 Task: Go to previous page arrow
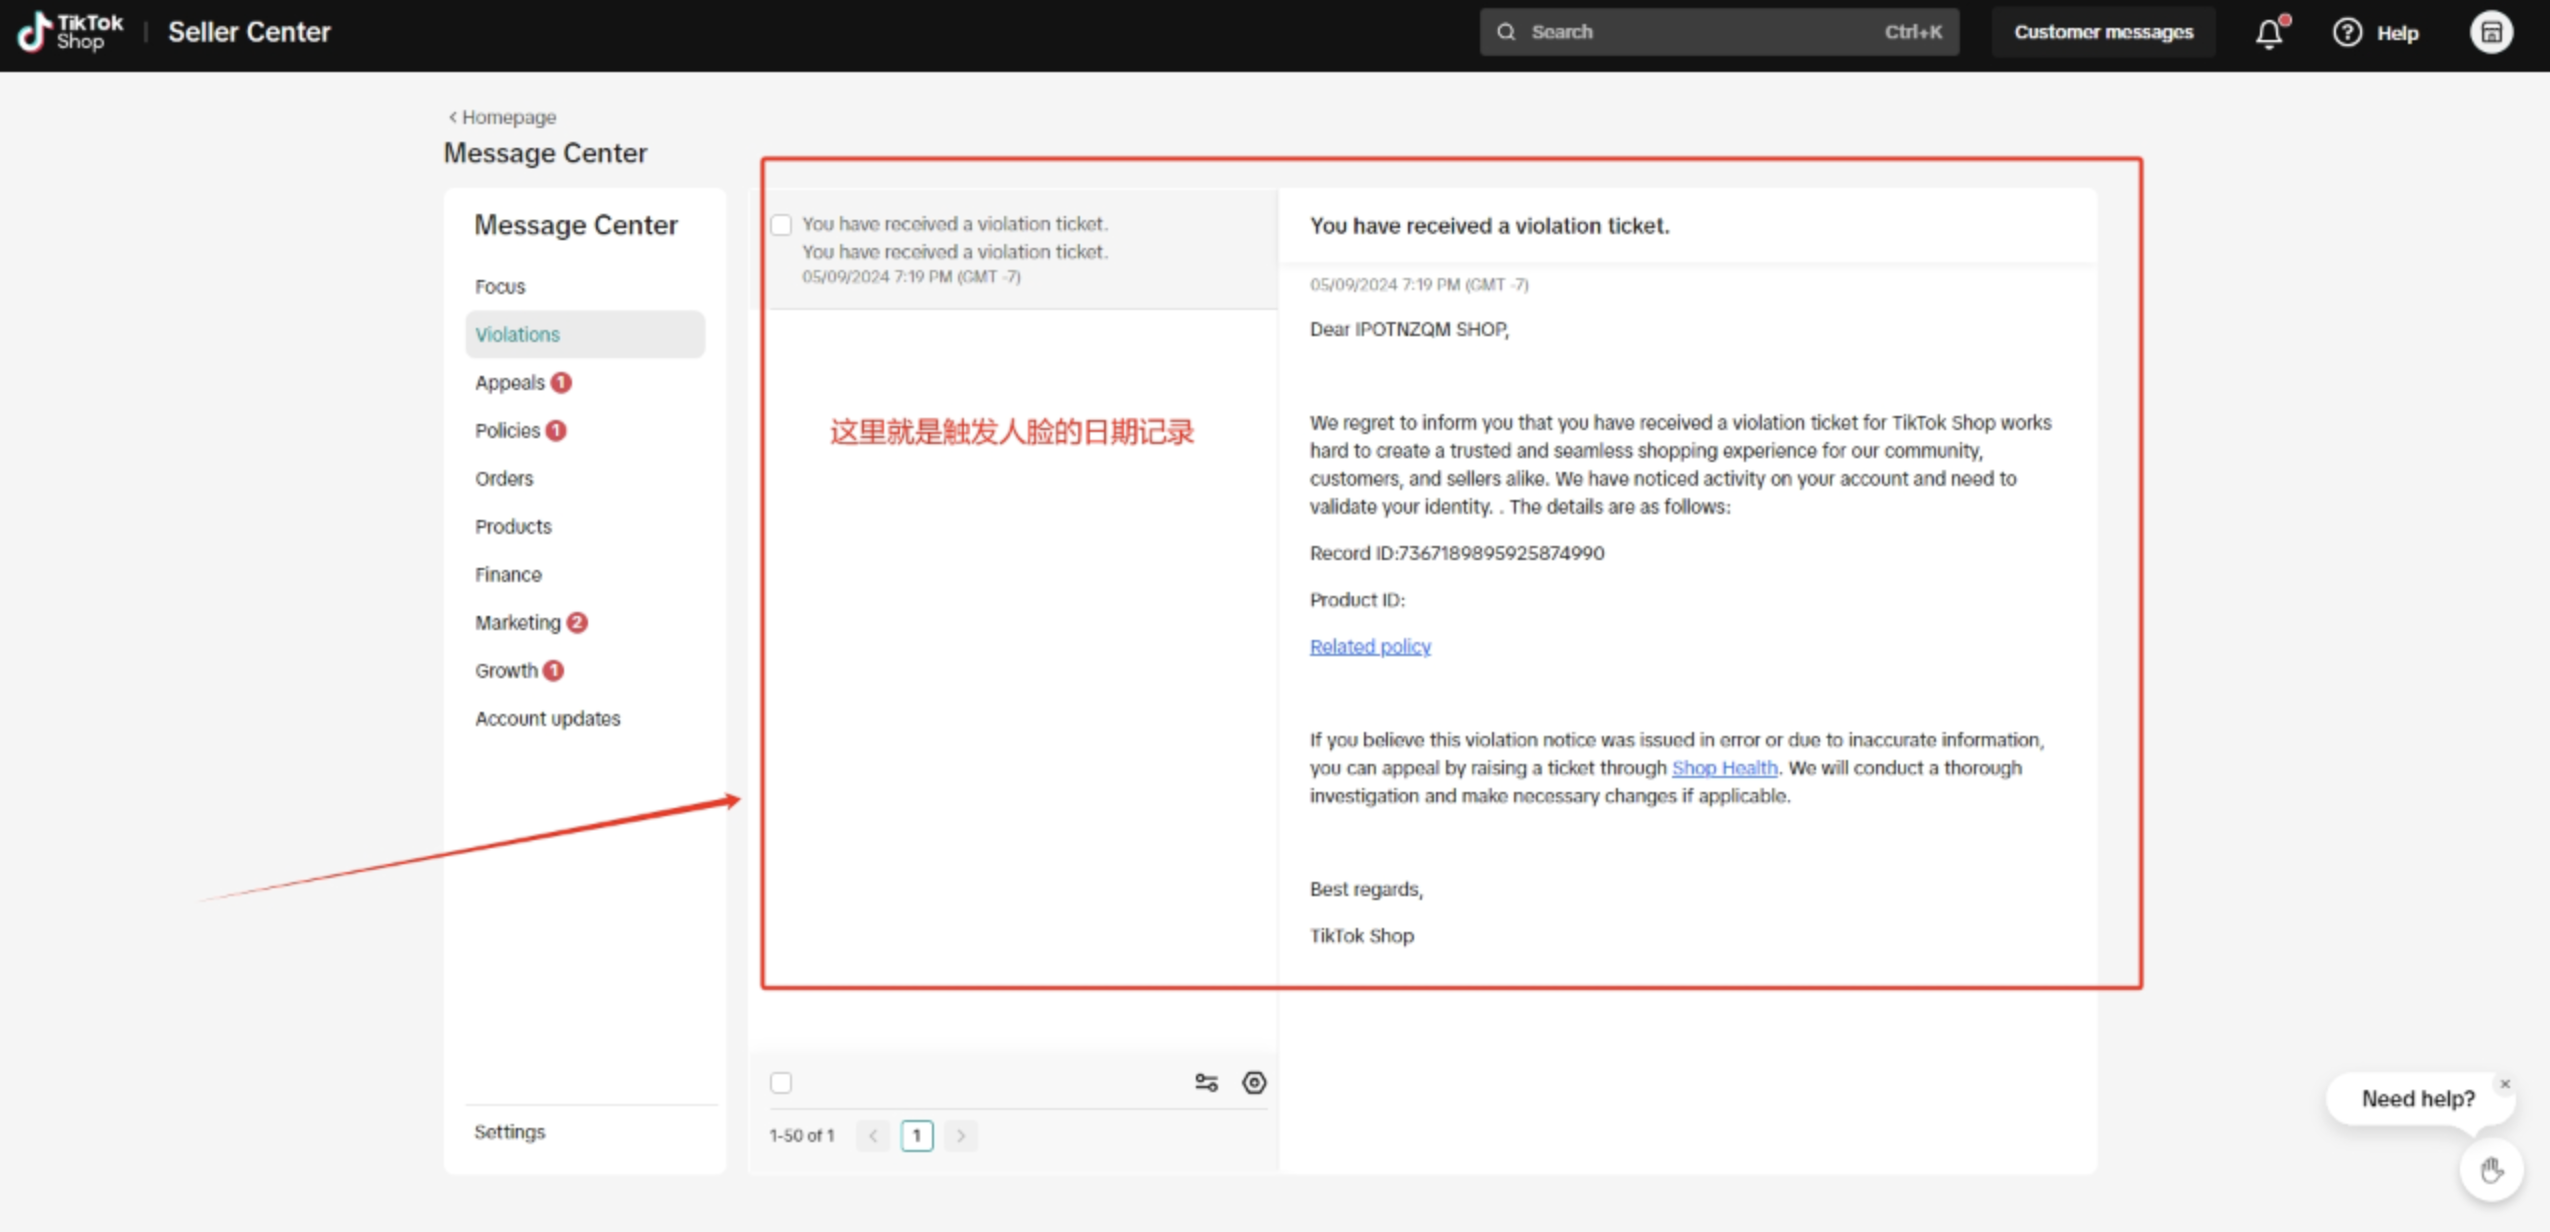pyautogui.click(x=873, y=1135)
